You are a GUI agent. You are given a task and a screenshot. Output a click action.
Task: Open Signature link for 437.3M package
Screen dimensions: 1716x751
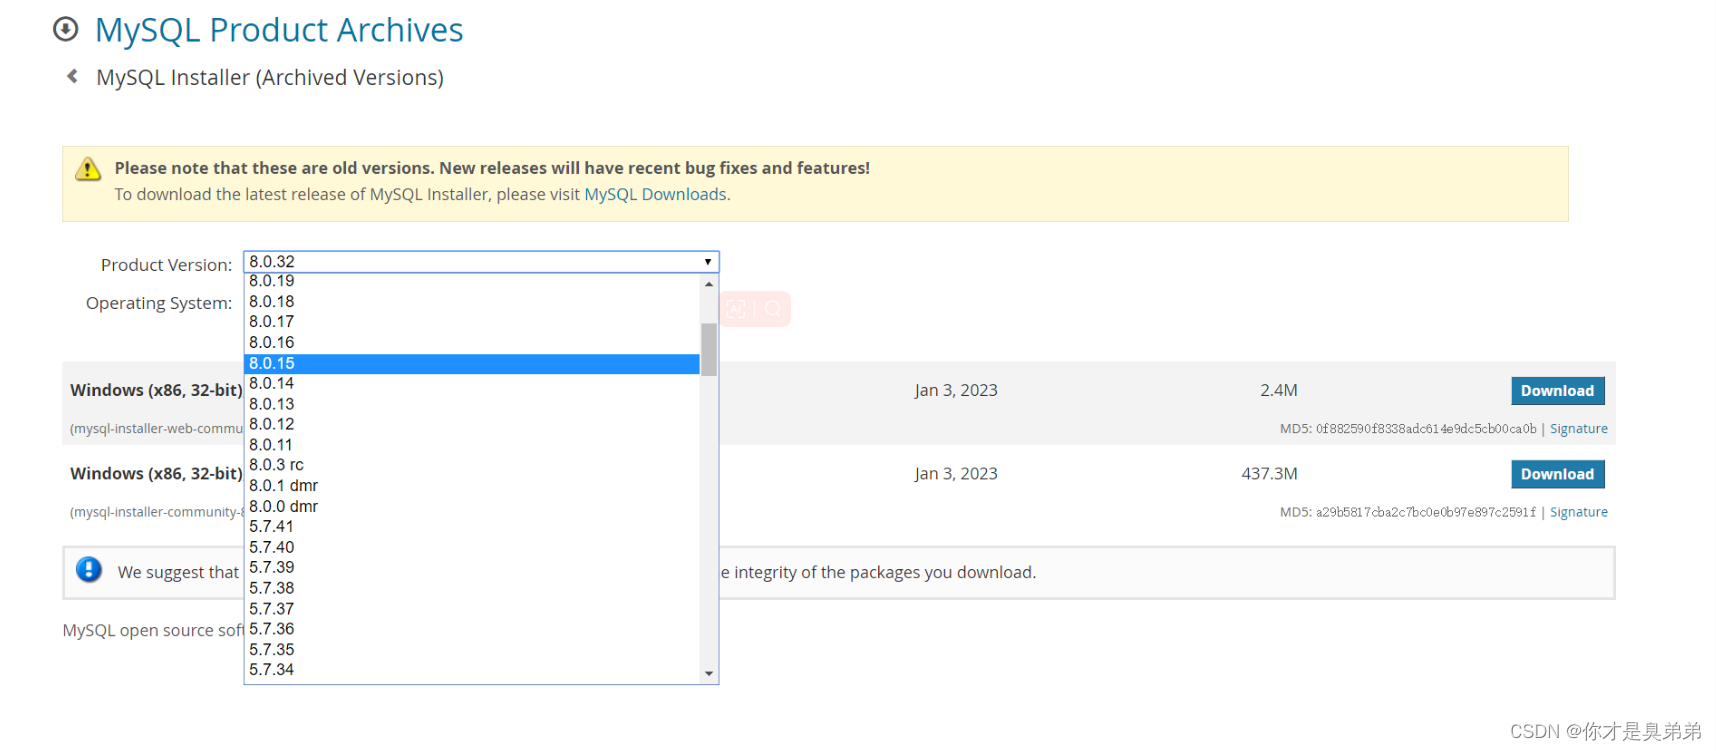tap(1578, 511)
